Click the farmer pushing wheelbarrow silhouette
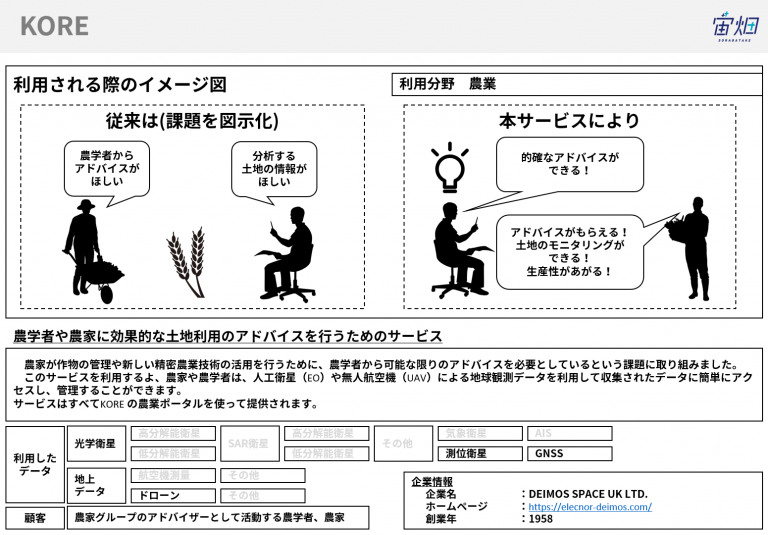768x535 pixels. pos(93,251)
